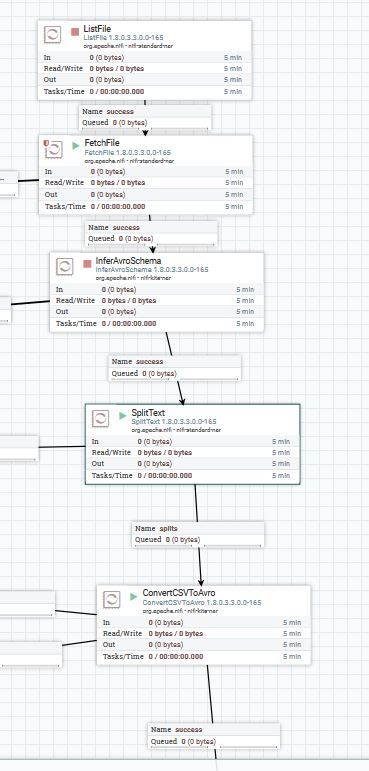
Task: Click the FetchFile 1.8.0.3.3.0.0-165 version text
Action: (x=128, y=153)
